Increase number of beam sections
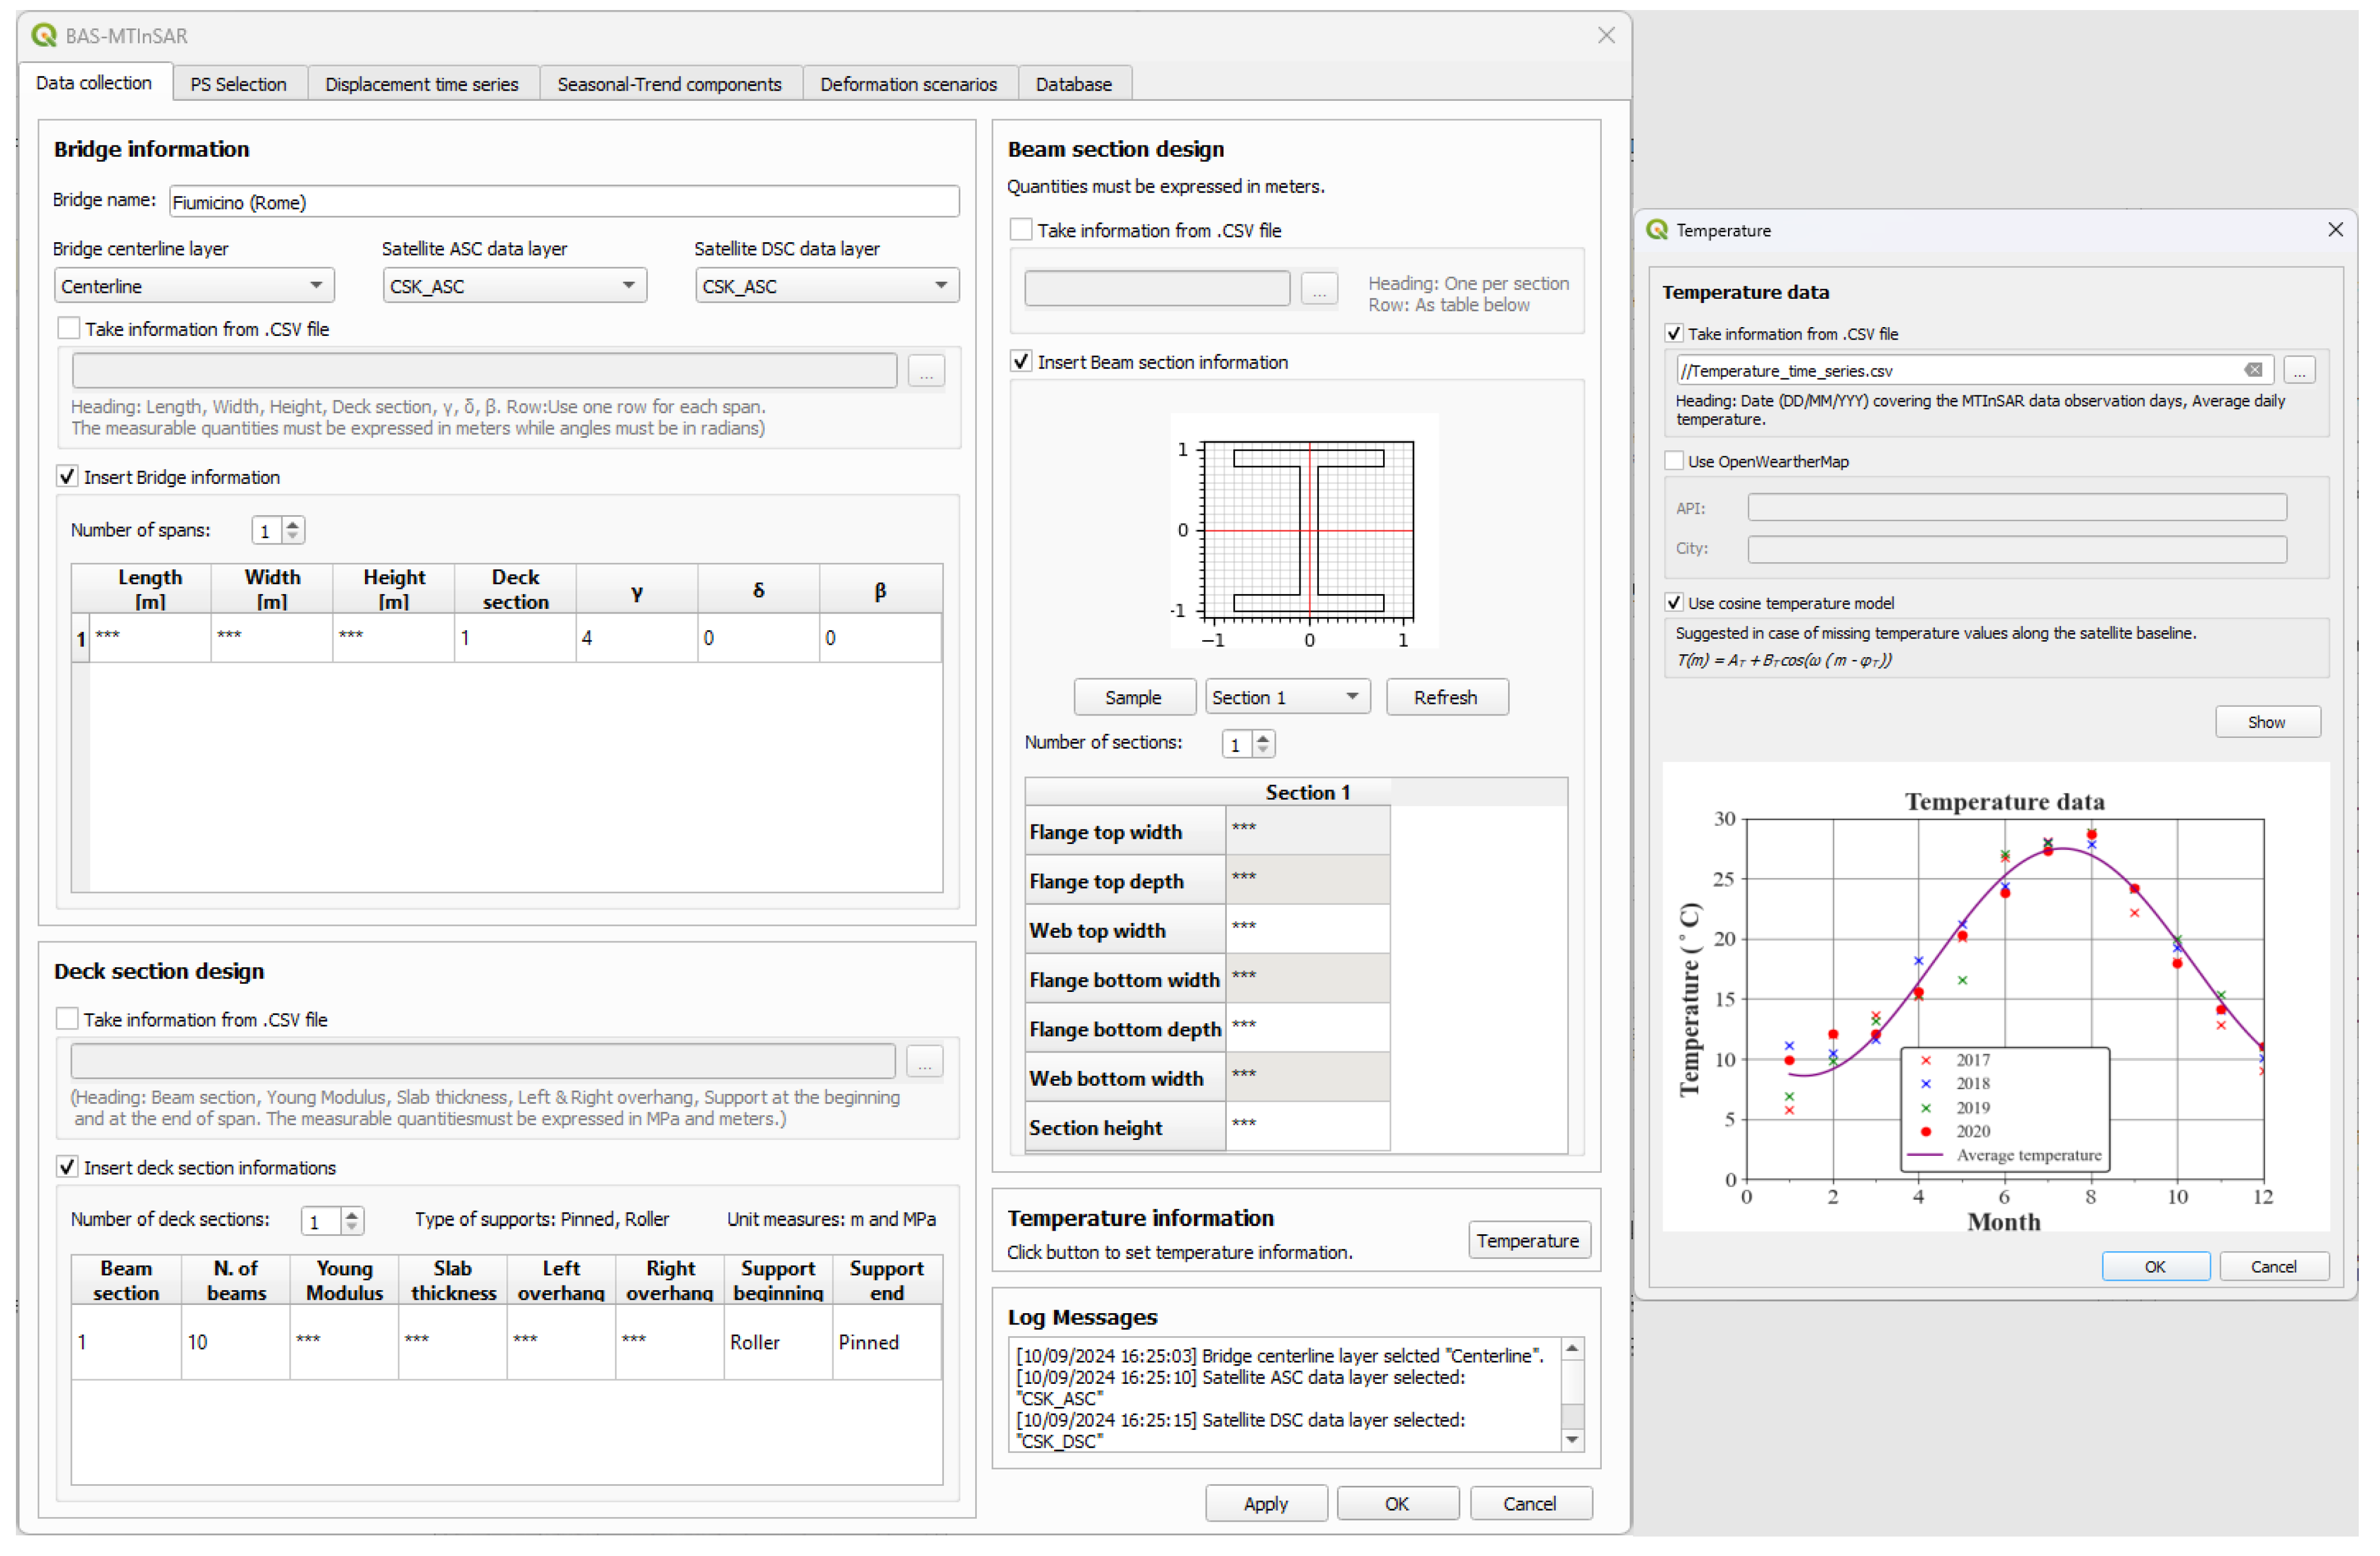2380x1556 pixels. coord(1263,738)
